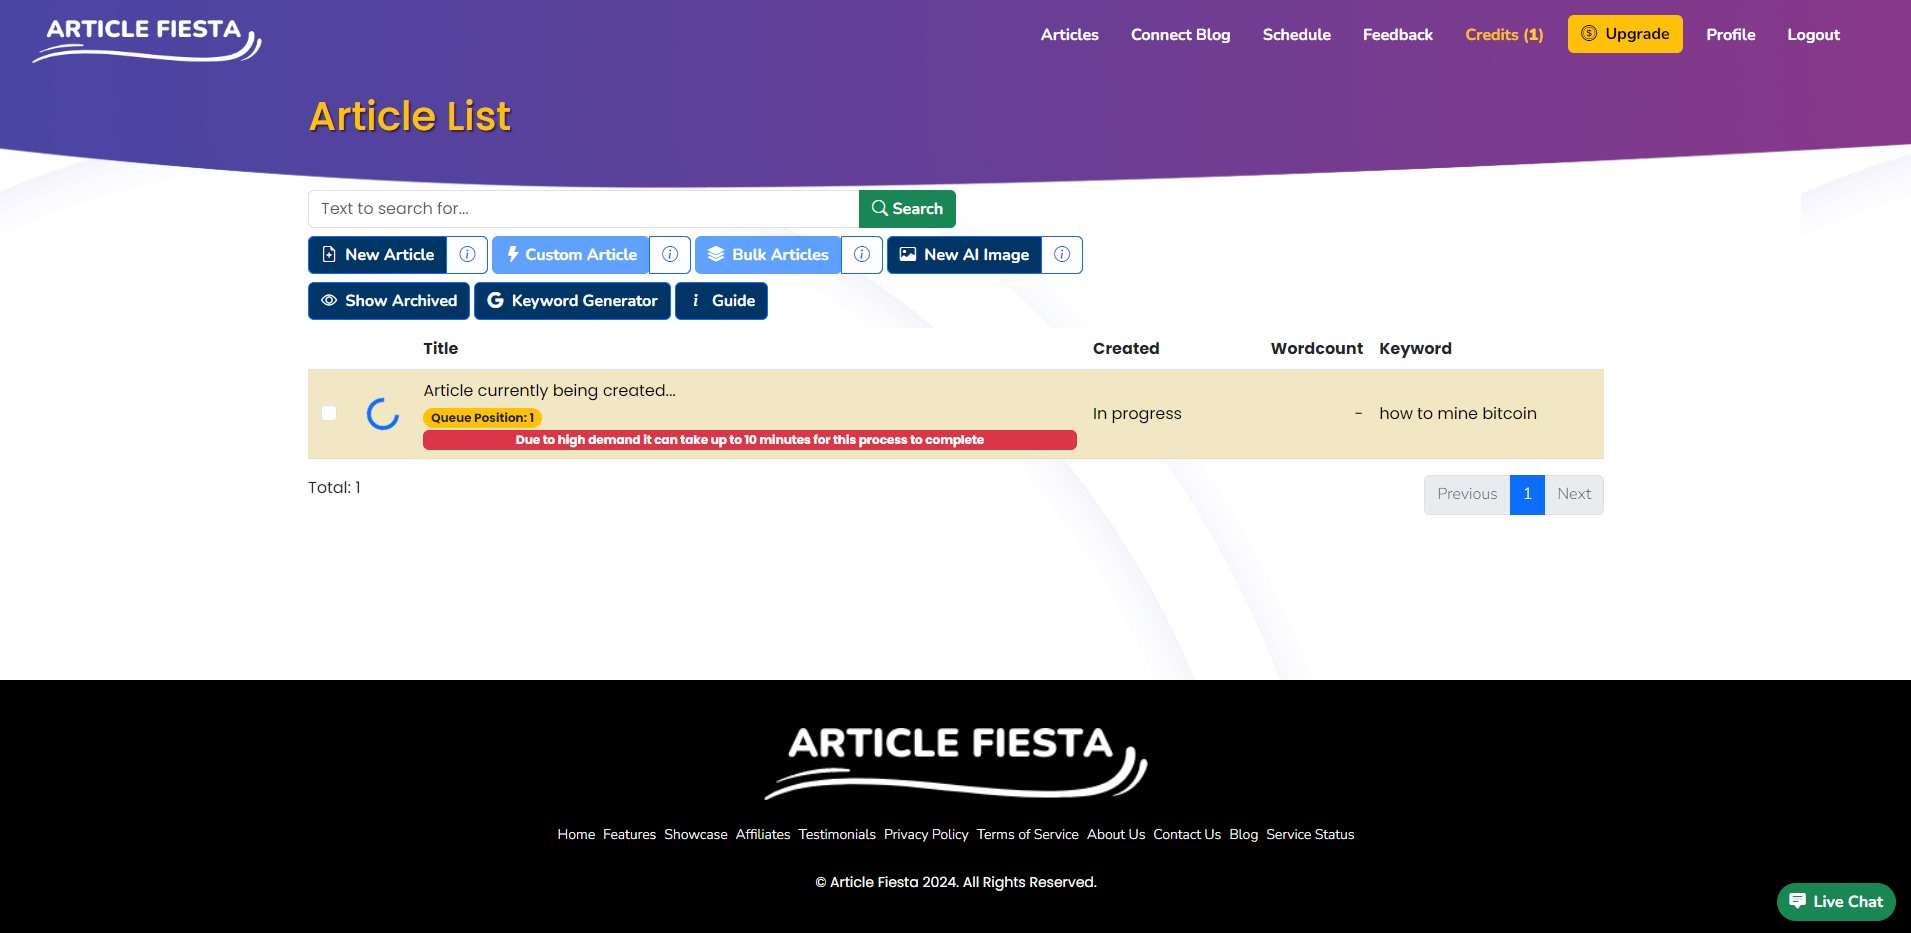The width and height of the screenshot is (1911, 933).
Task: Open the Affiliates footer link
Action: click(x=763, y=835)
